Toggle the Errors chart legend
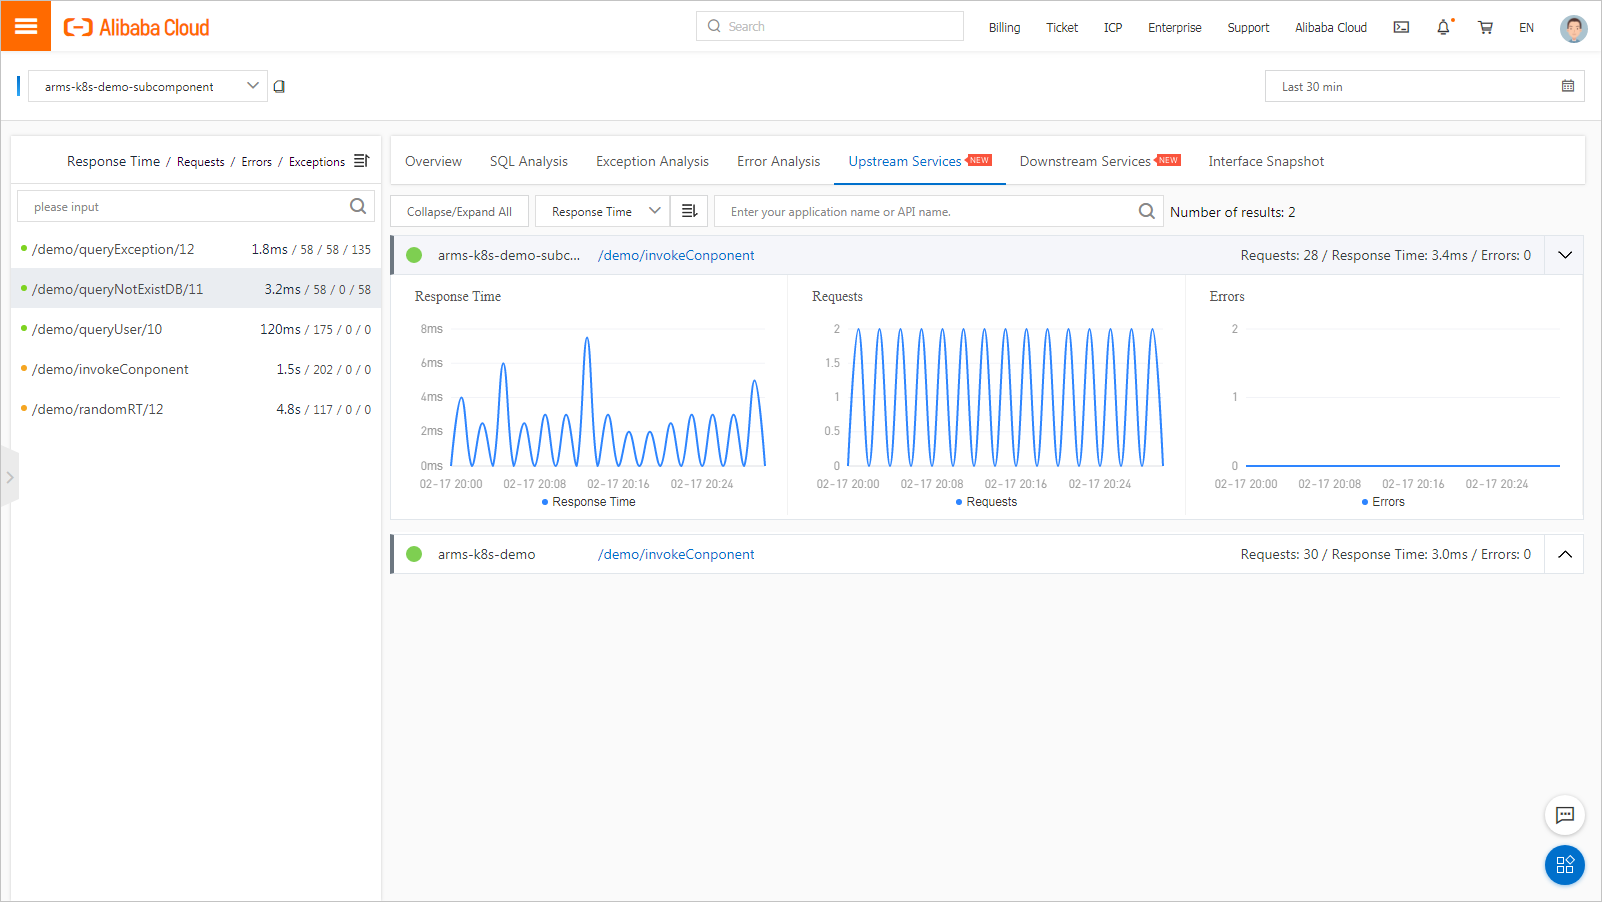Image resolution: width=1602 pixels, height=902 pixels. [1383, 502]
